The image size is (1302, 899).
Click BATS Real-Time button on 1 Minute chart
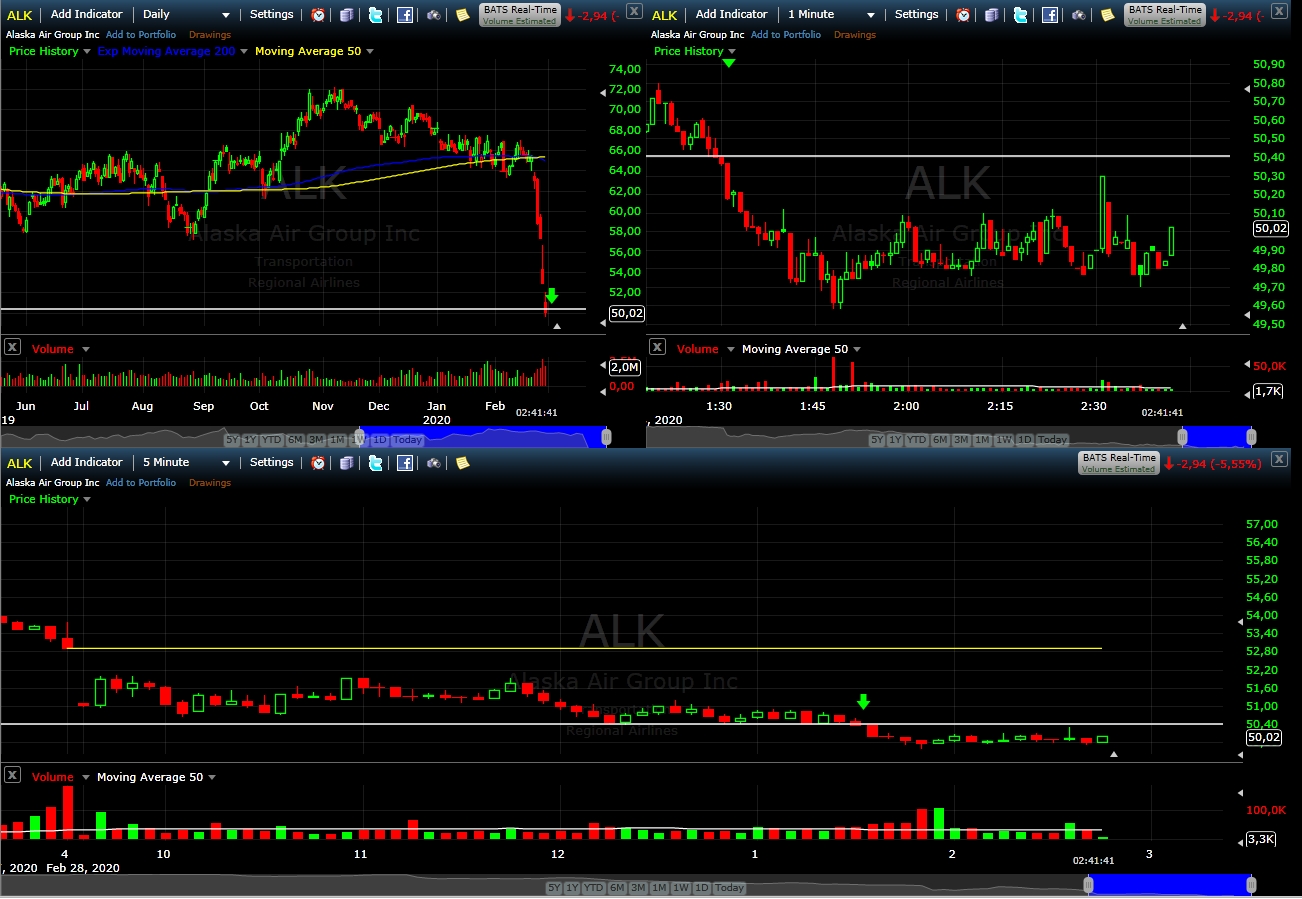[1164, 15]
